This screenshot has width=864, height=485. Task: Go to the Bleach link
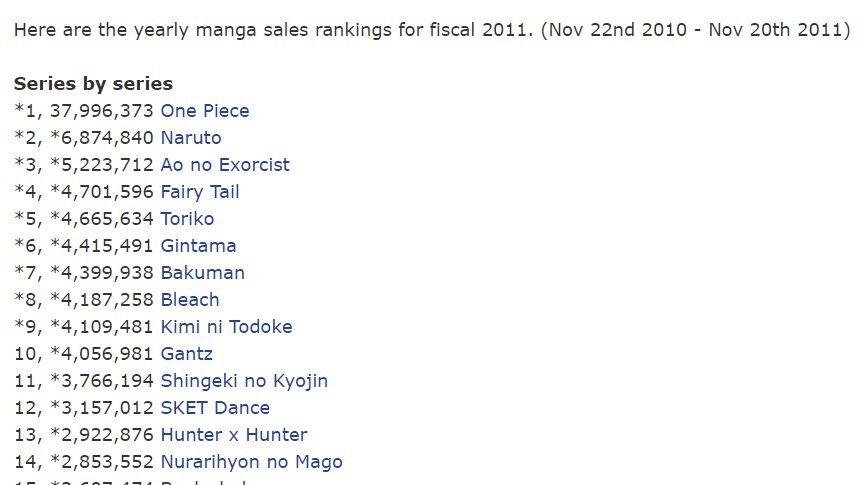[x=189, y=300]
